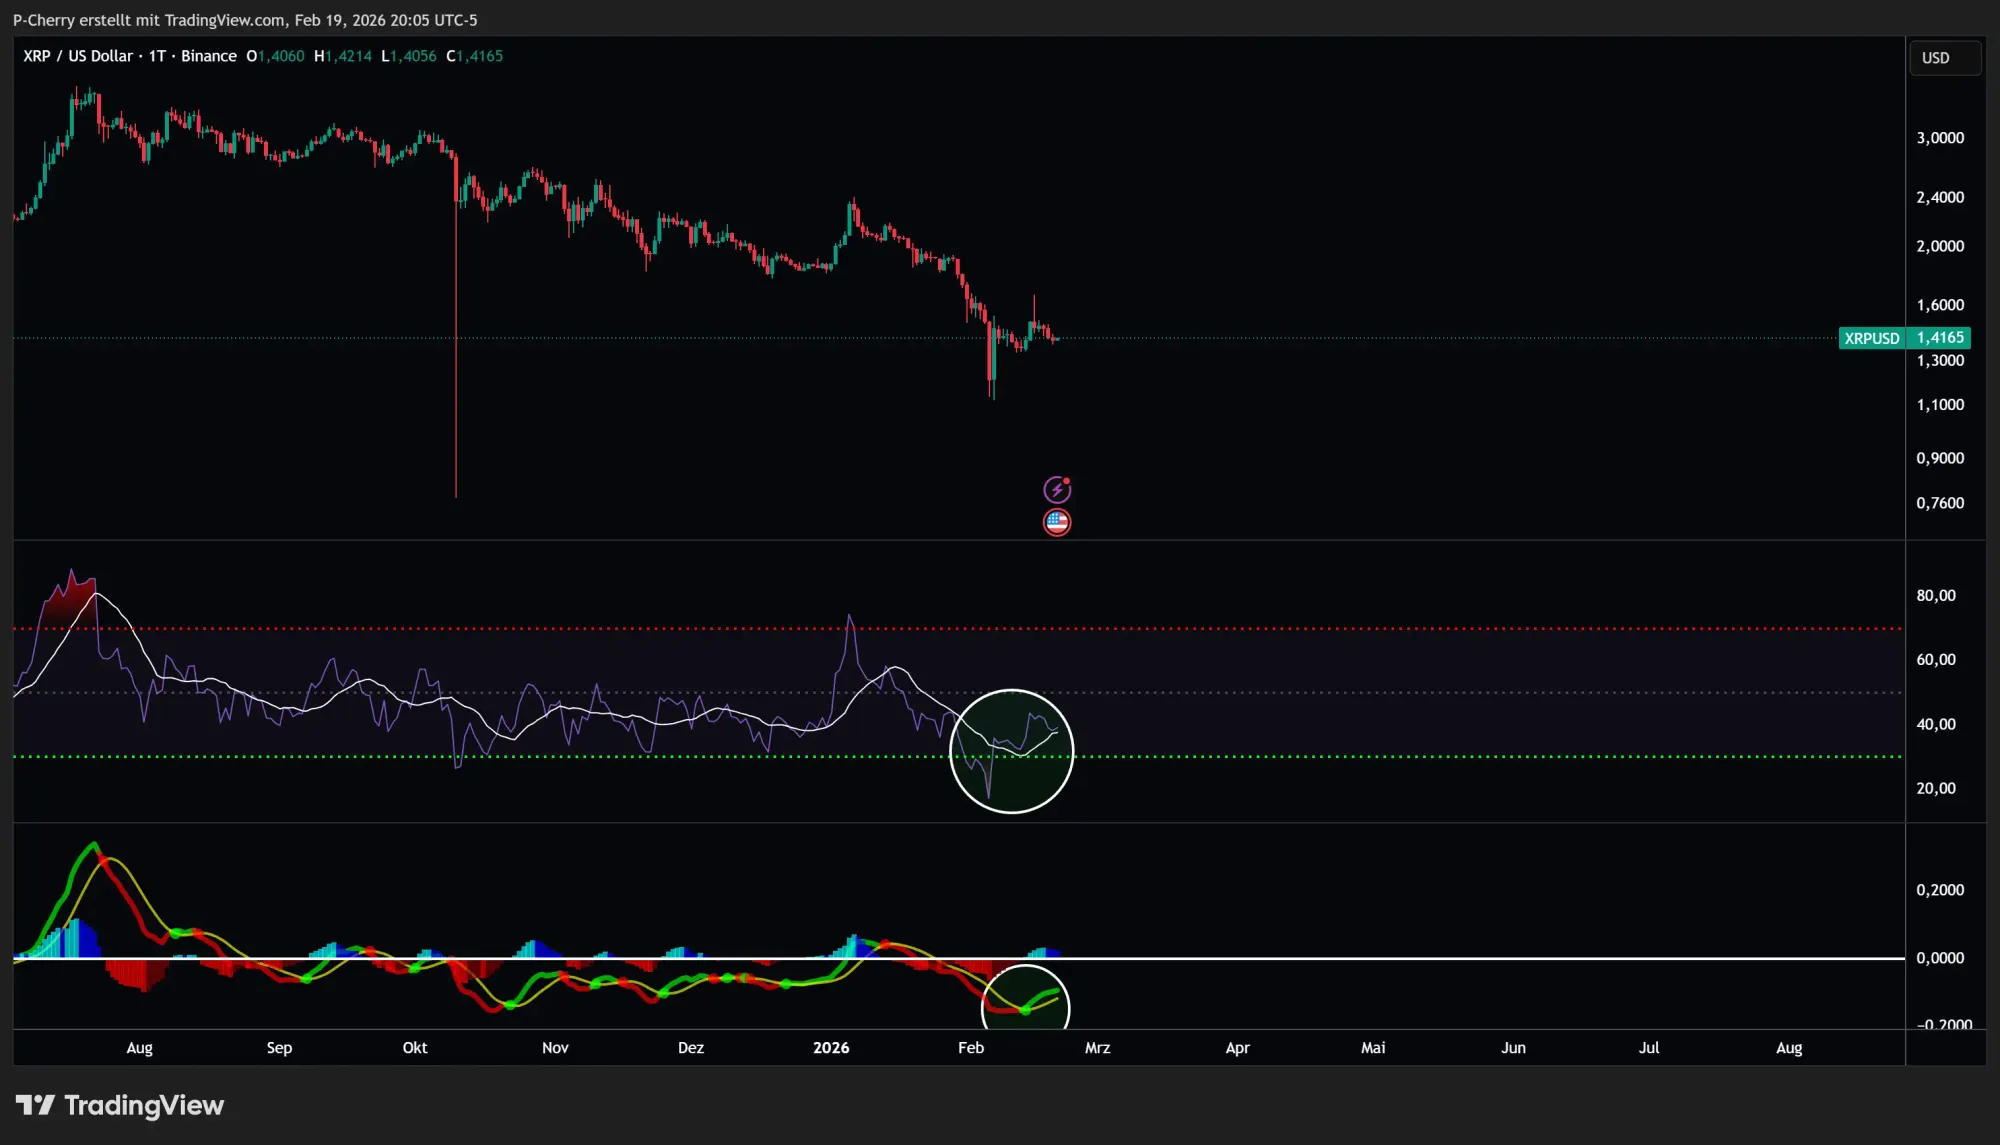Click the 80,00 RSI scale label

point(1935,595)
